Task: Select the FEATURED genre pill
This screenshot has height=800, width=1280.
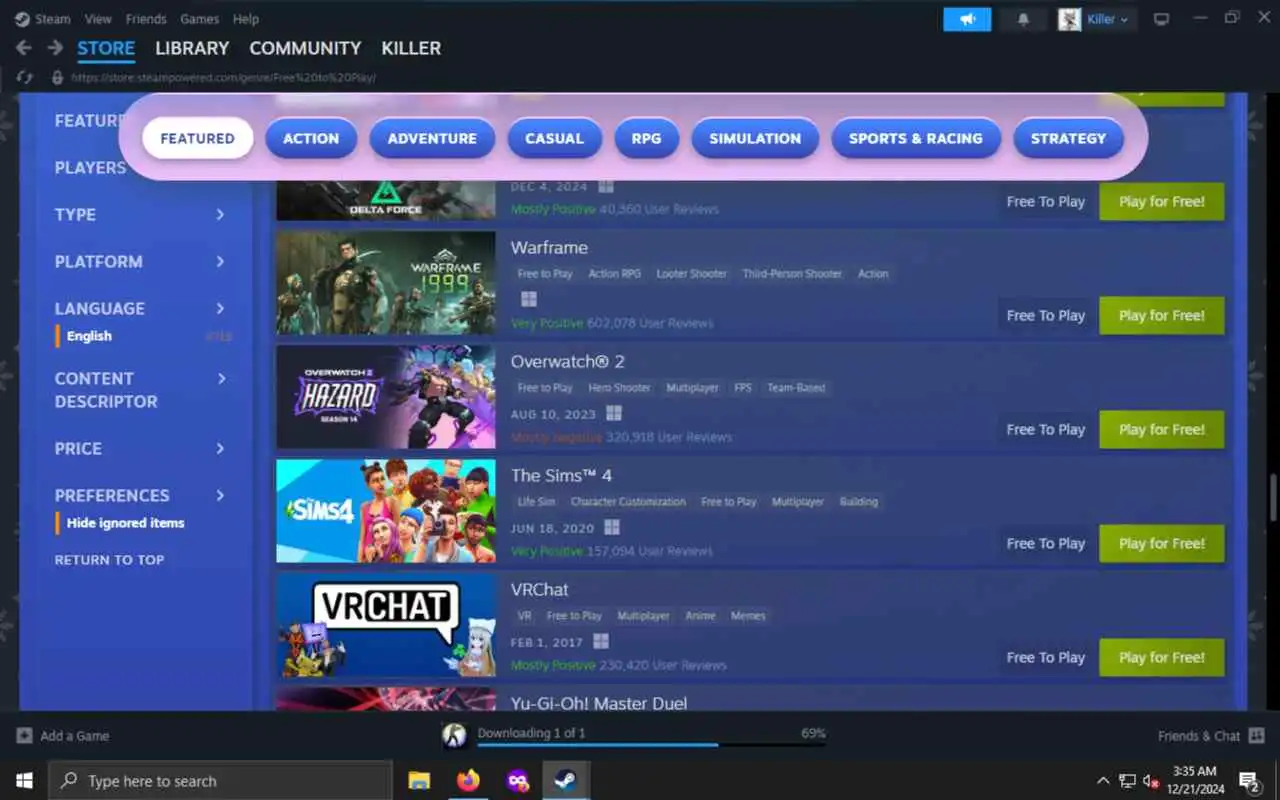Action: click(197, 139)
